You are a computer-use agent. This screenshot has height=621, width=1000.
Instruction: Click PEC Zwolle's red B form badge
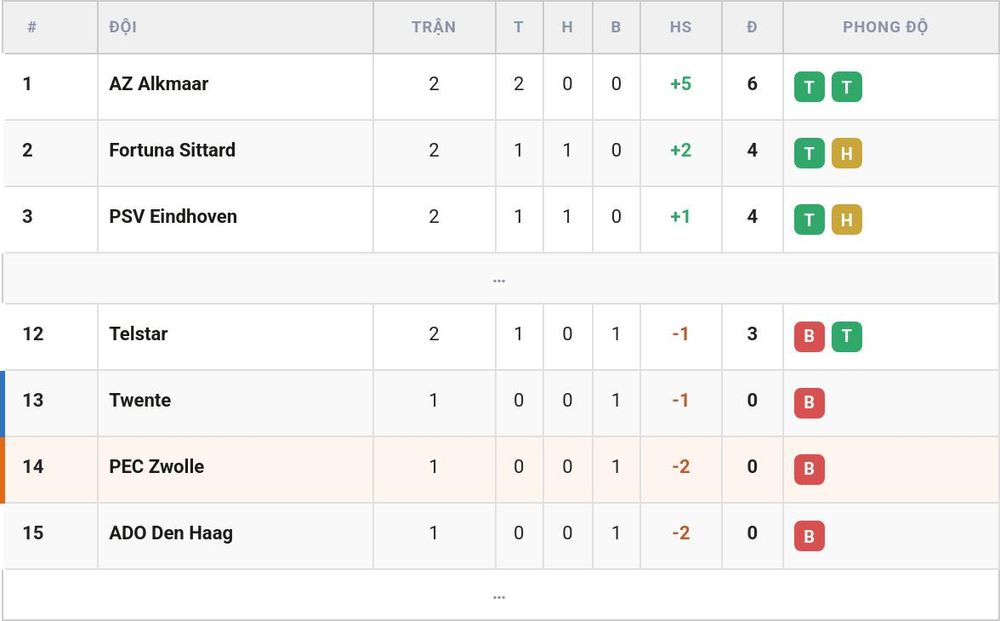click(809, 469)
